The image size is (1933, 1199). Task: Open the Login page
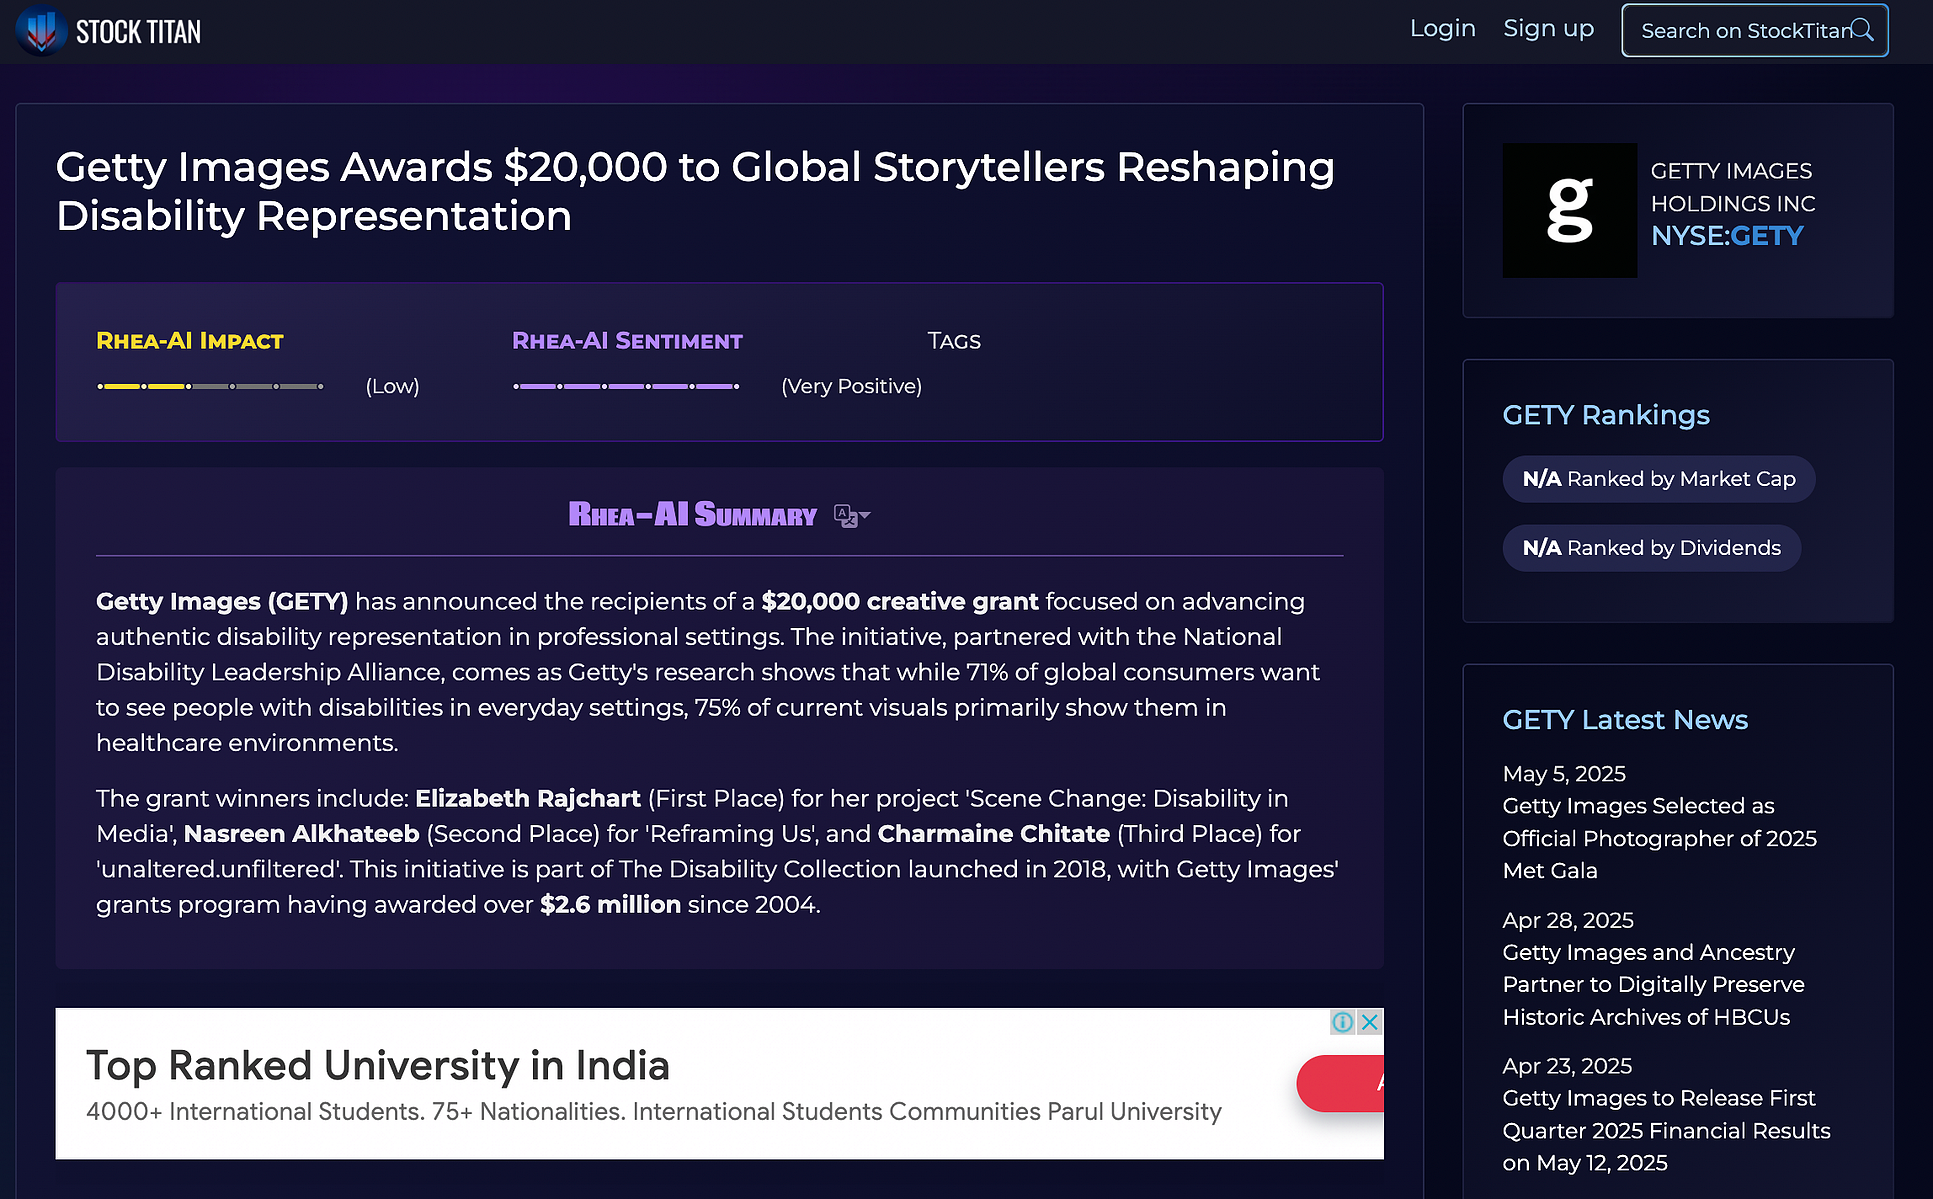pyautogui.click(x=1442, y=29)
